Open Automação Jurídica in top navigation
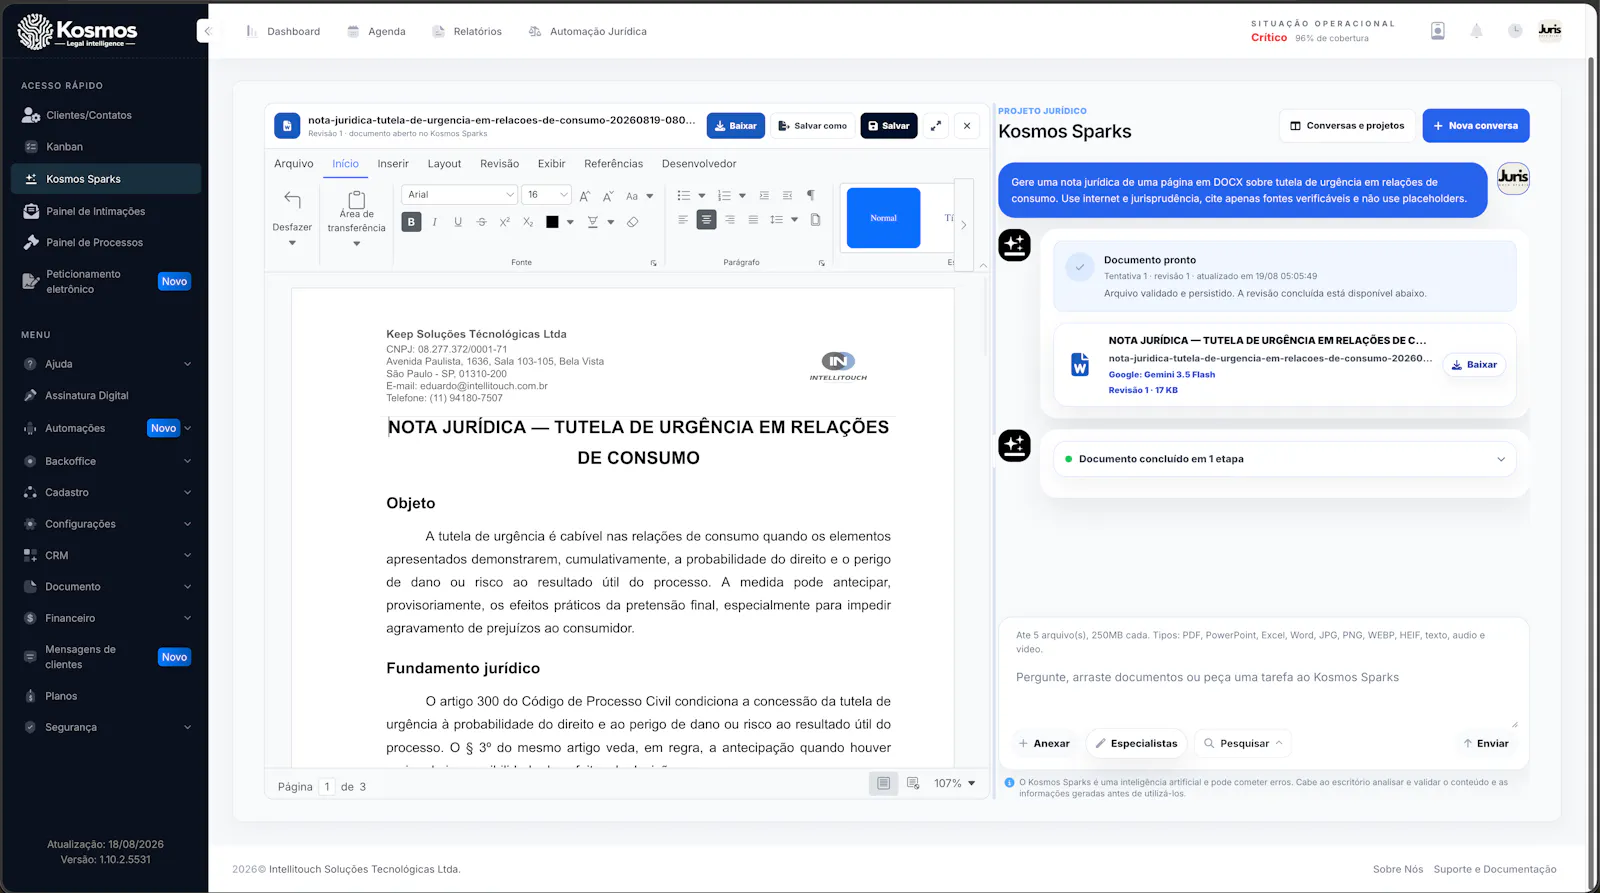Screen dimensions: 1600x893 tap(587, 31)
